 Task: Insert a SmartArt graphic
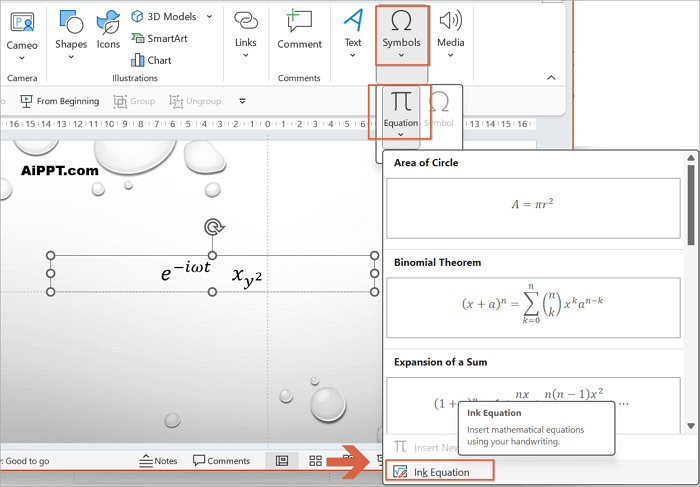[x=164, y=38]
